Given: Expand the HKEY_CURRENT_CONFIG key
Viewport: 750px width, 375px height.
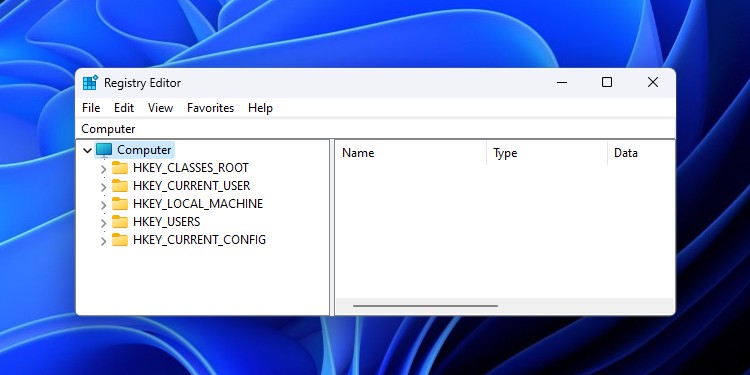Looking at the screenshot, I should pos(103,241).
